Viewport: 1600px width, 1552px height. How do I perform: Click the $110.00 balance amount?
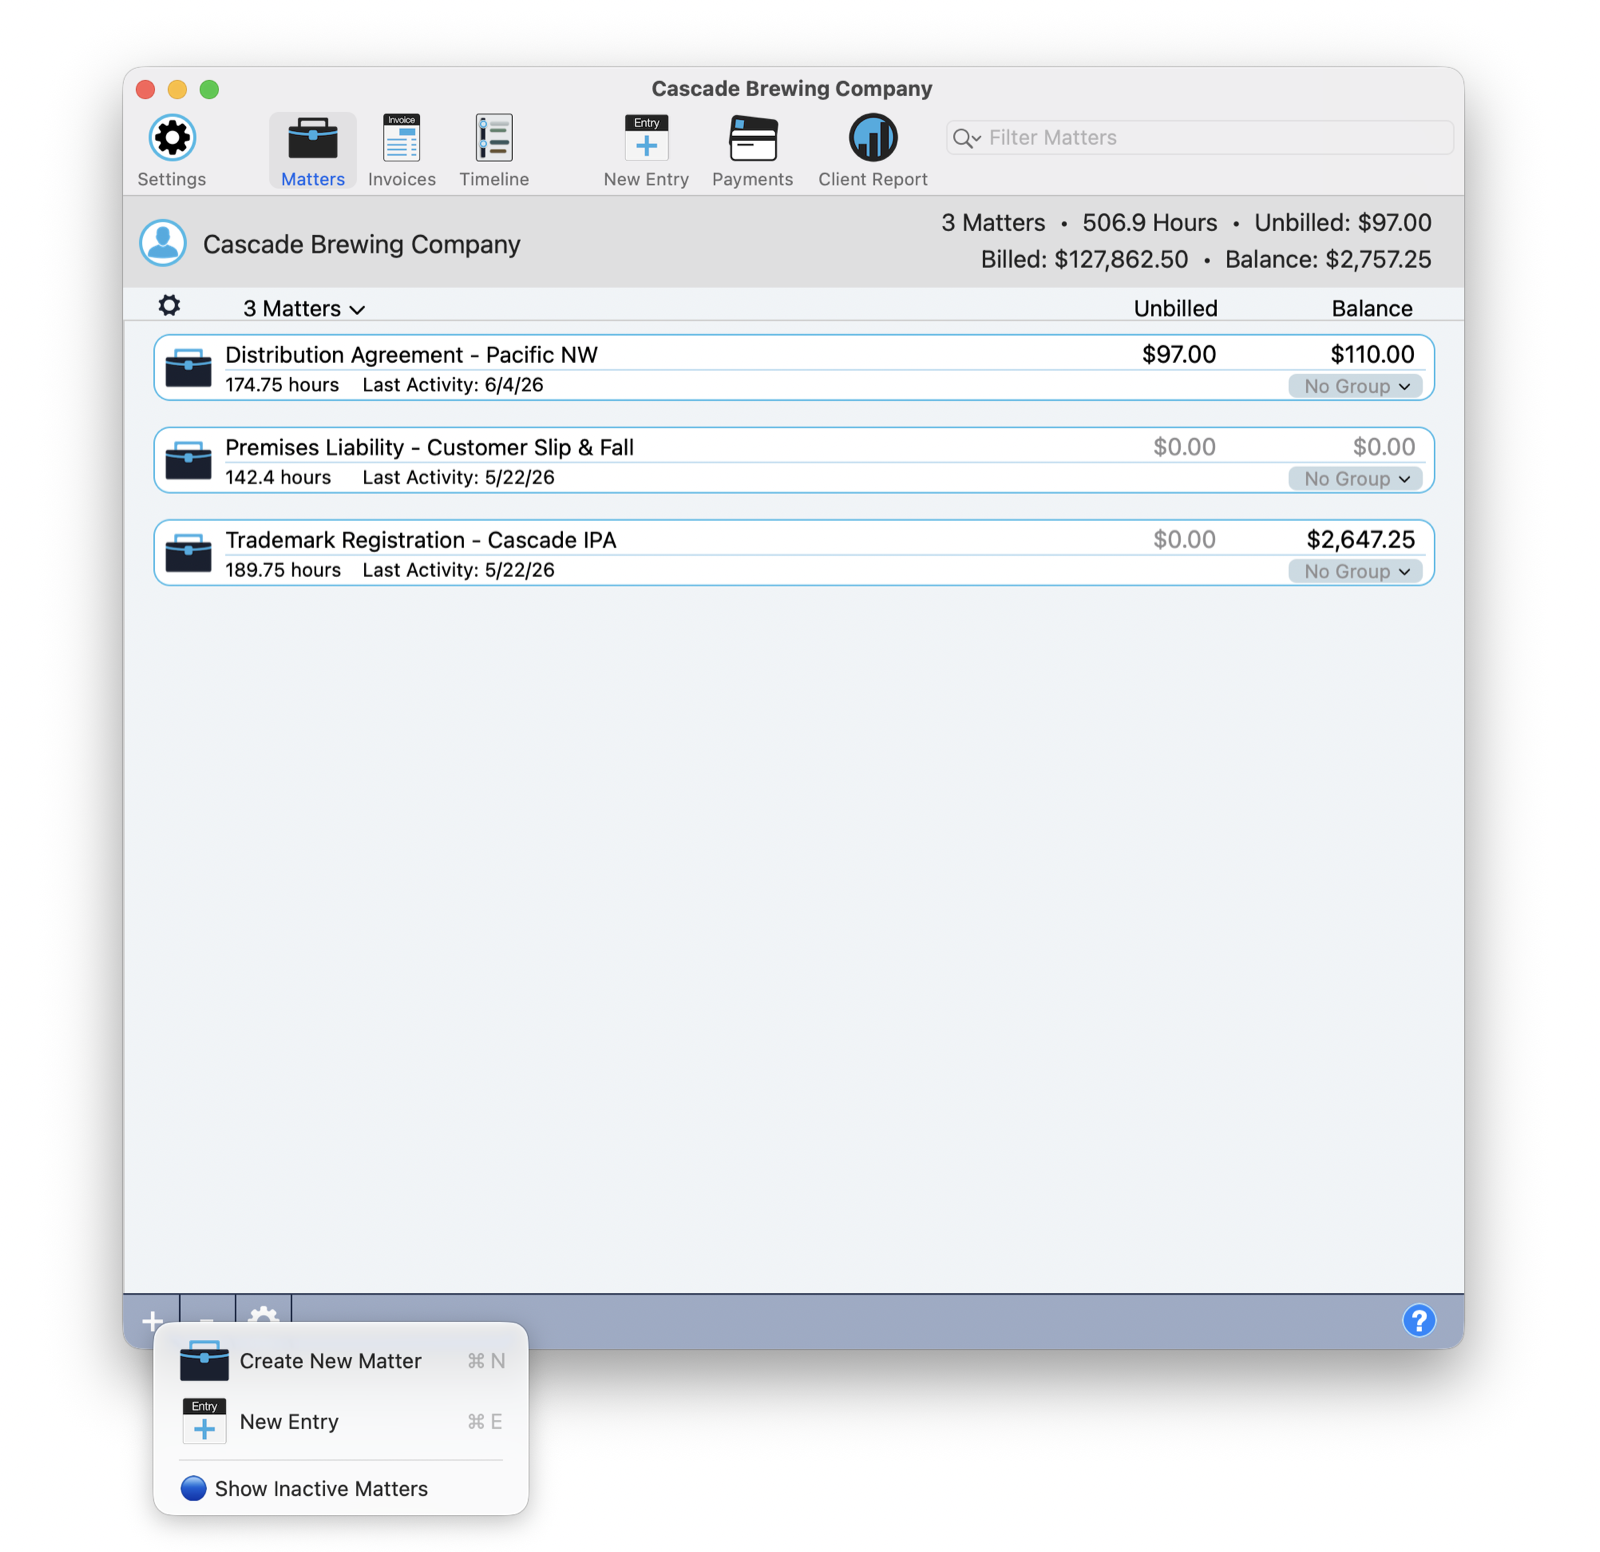point(1372,355)
